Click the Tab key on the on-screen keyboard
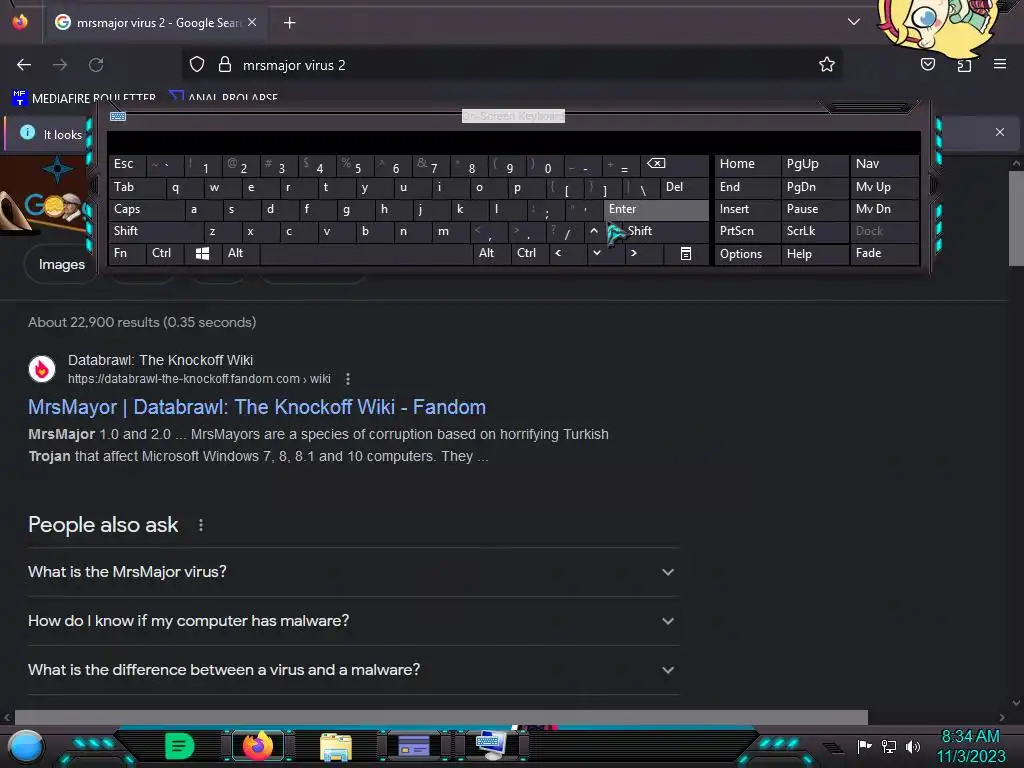The width and height of the screenshot is (1024, 768). pos(136,187)
